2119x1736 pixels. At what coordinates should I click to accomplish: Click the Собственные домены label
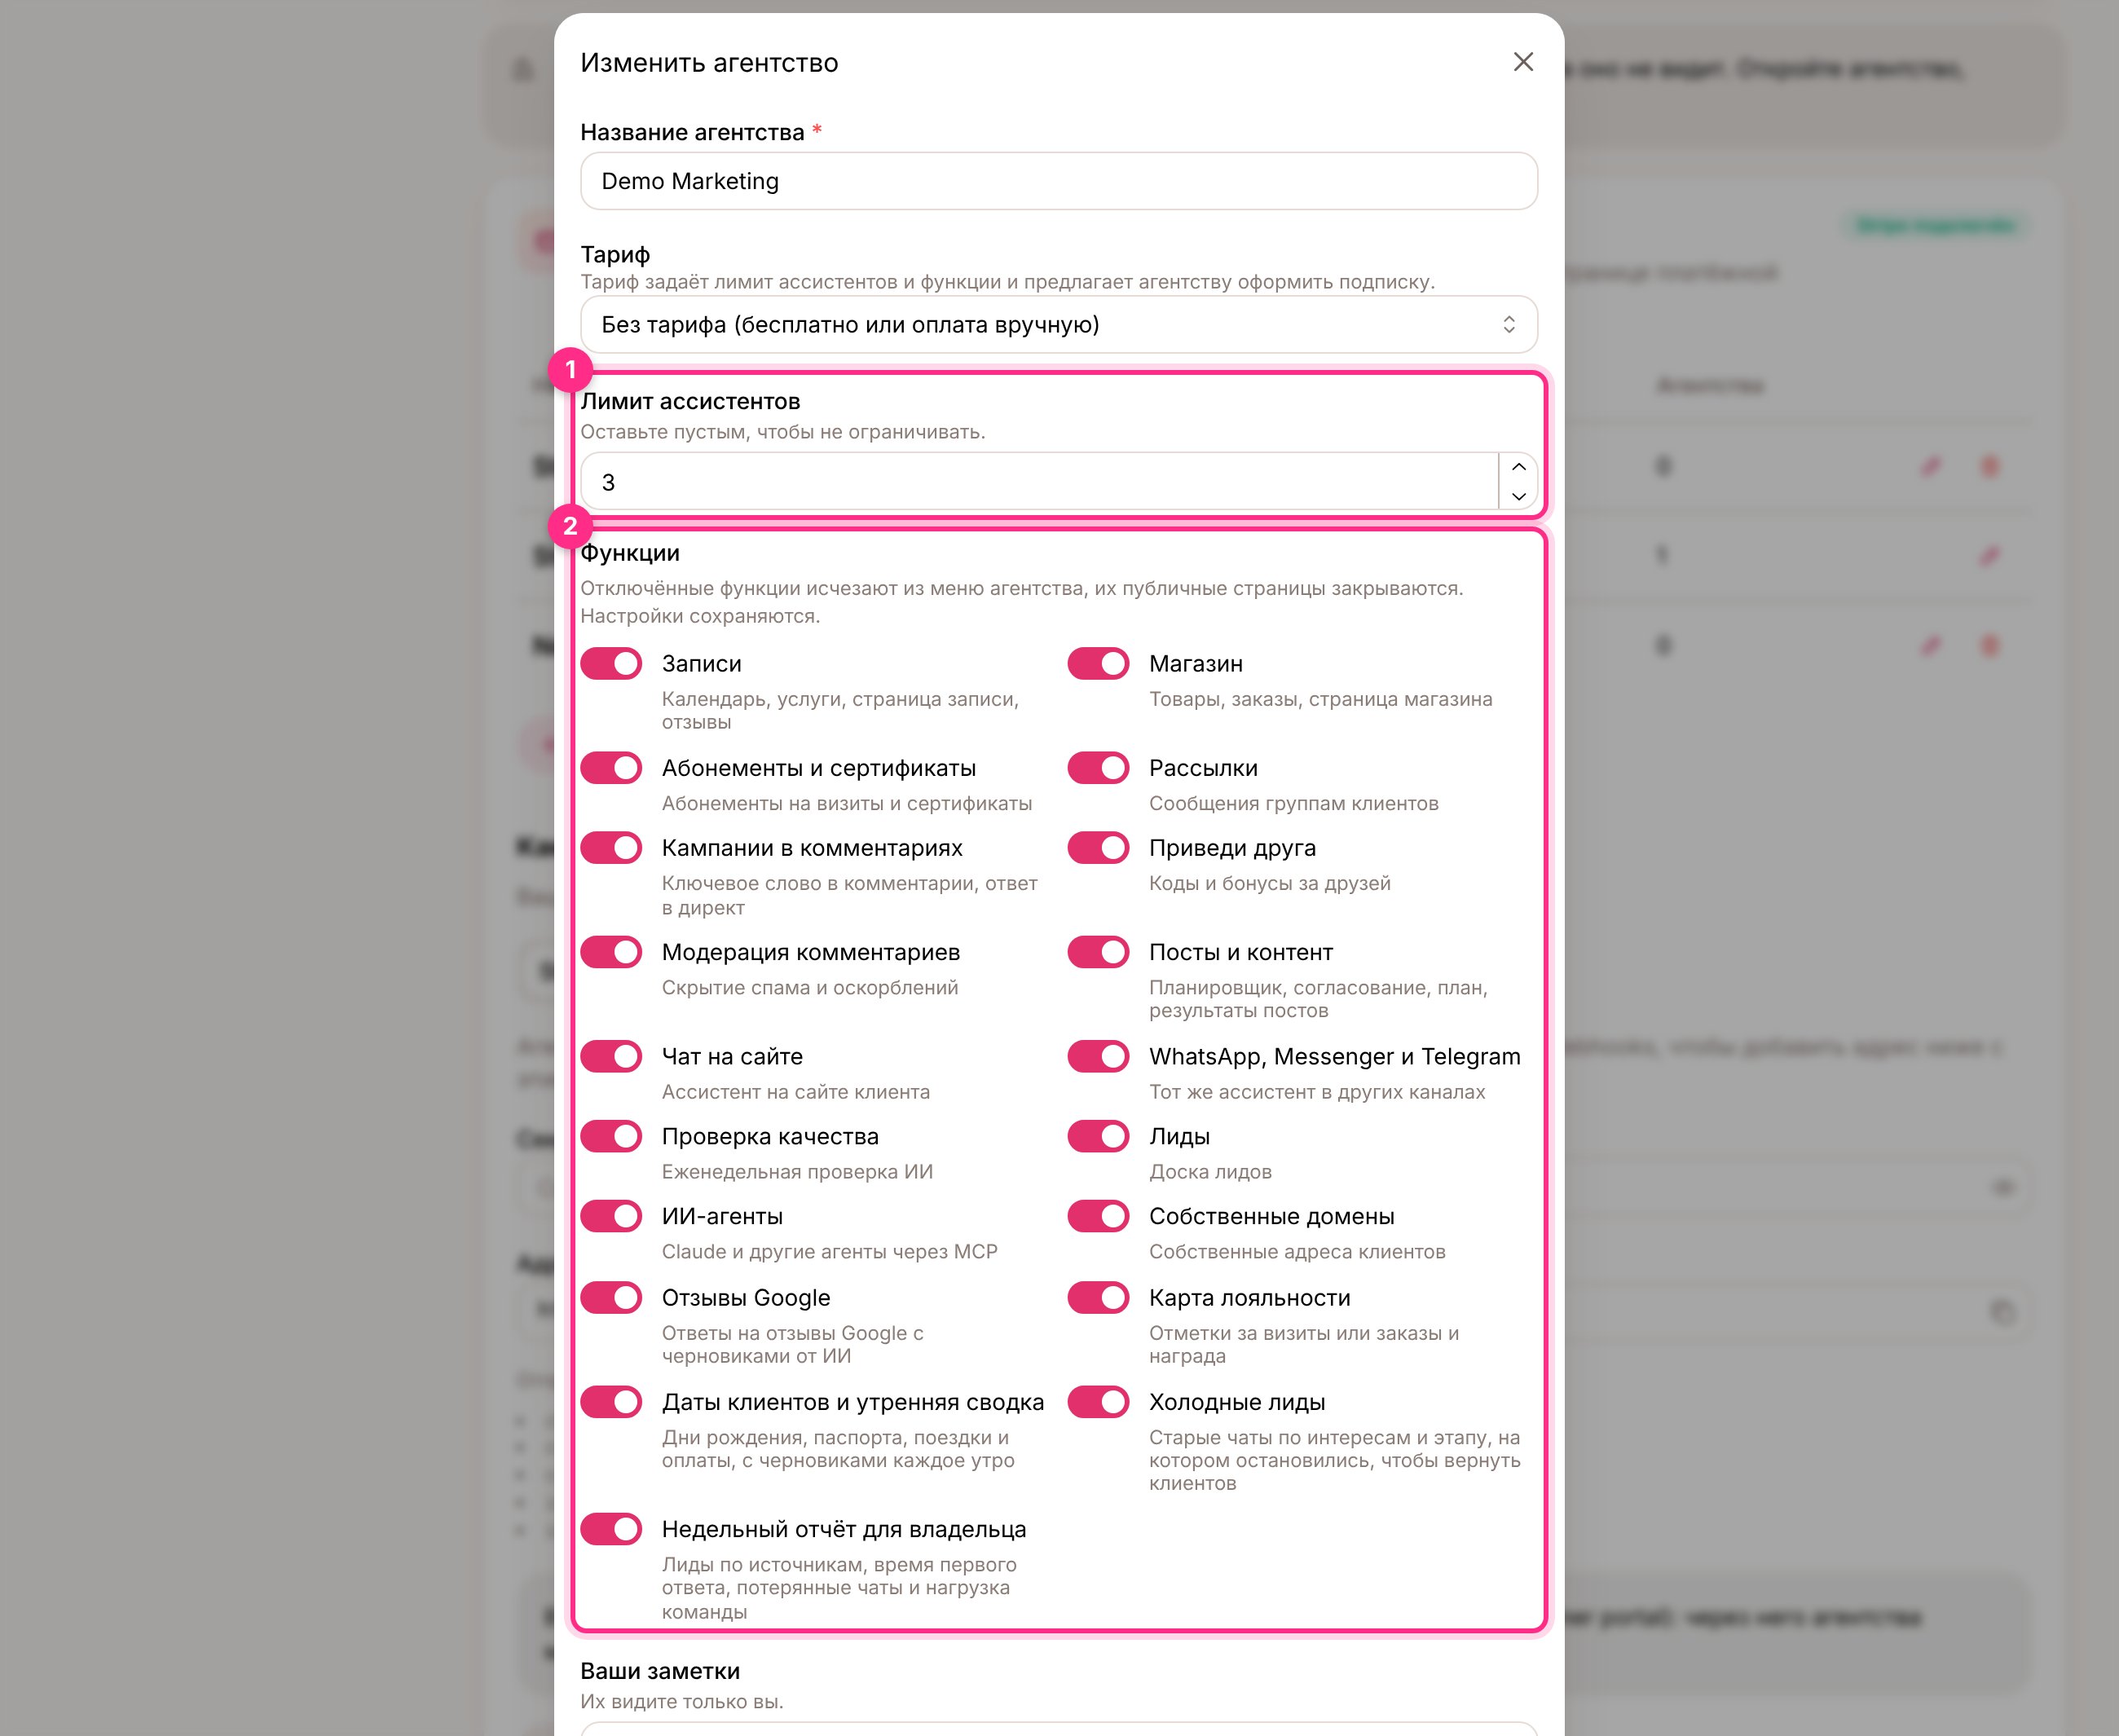1271,1216
